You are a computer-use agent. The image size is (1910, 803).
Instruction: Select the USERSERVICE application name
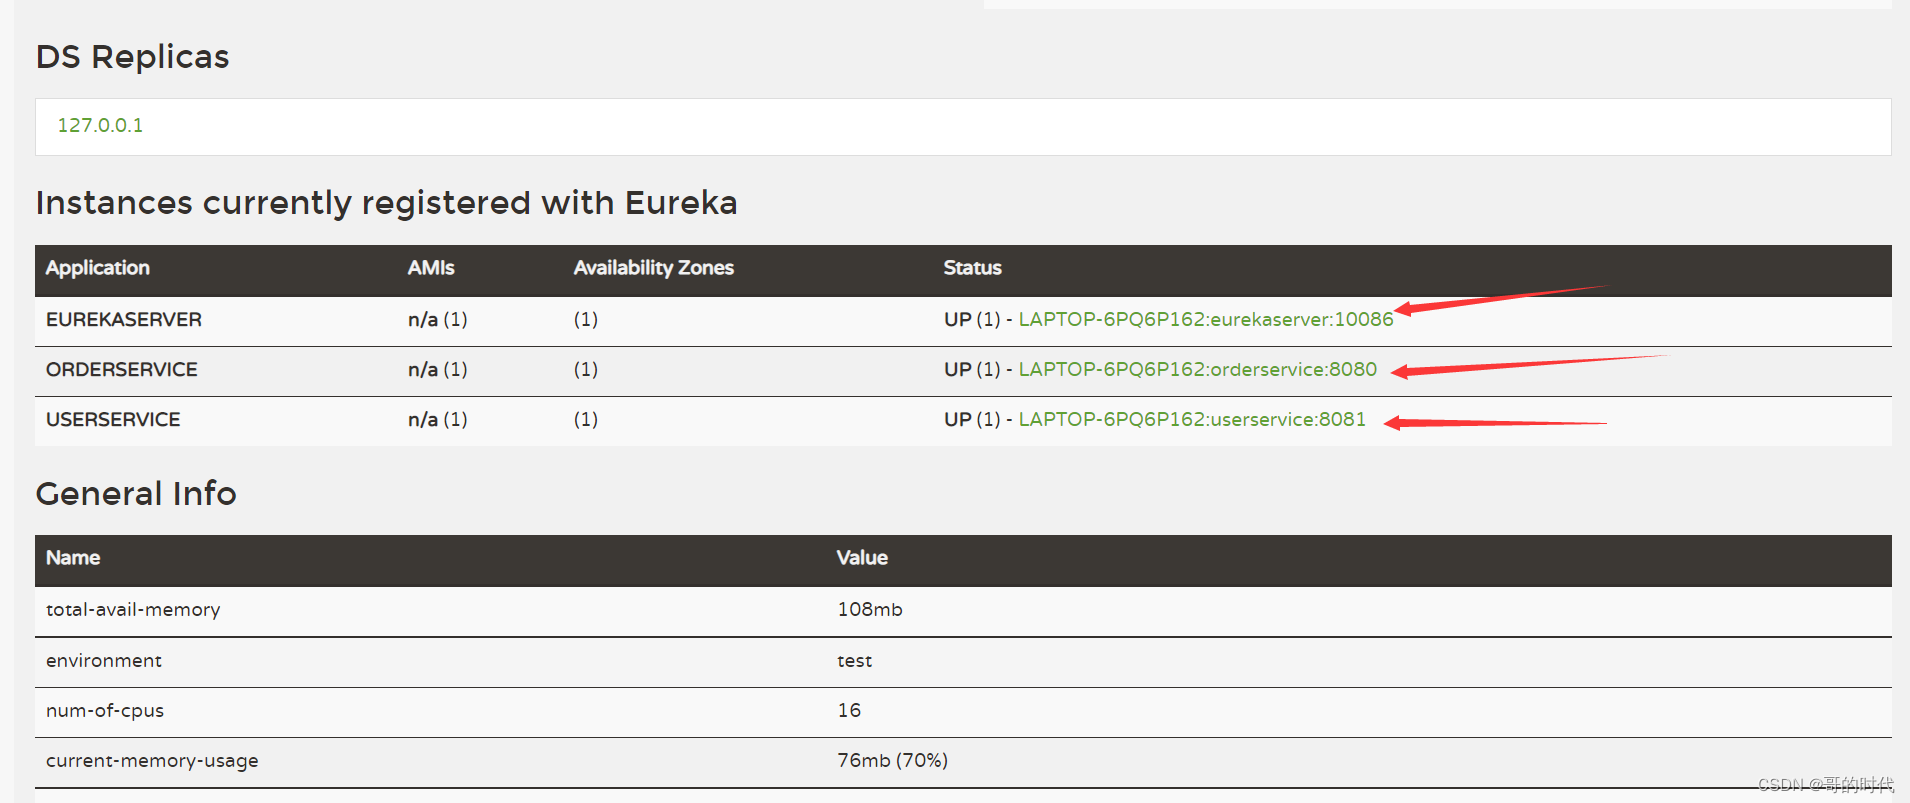(113, 420)
